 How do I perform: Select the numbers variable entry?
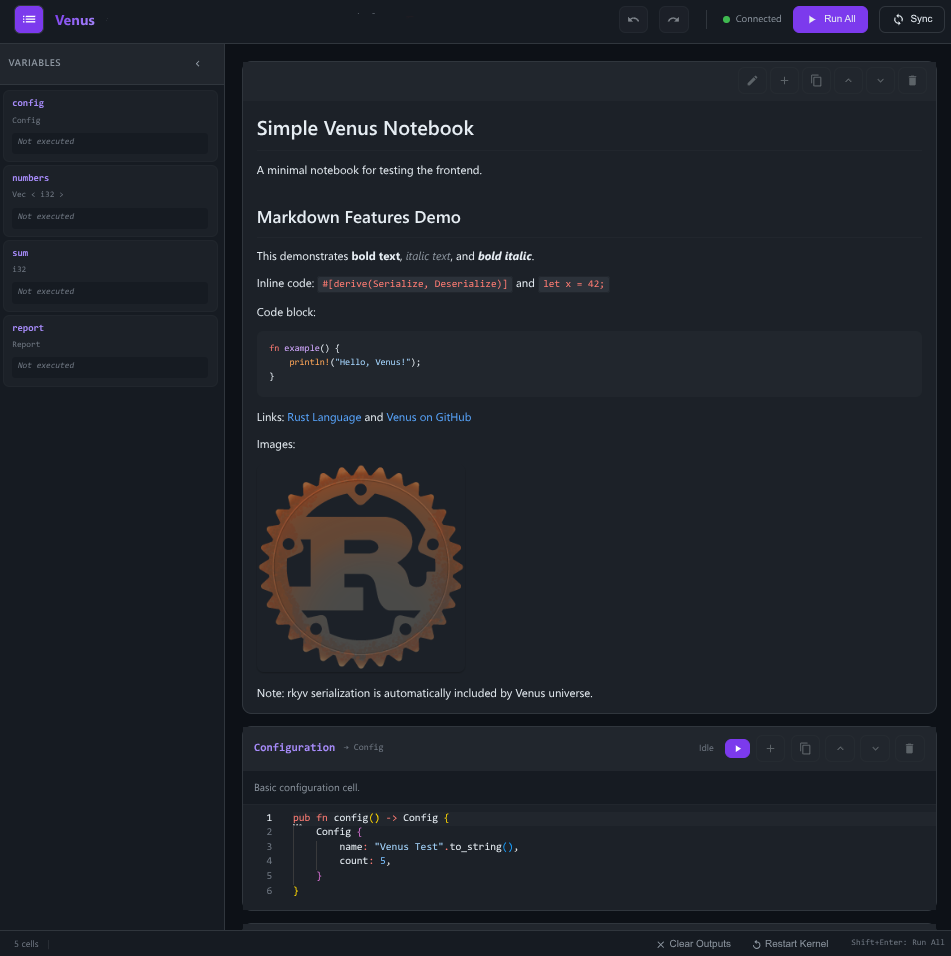[110, 201]
